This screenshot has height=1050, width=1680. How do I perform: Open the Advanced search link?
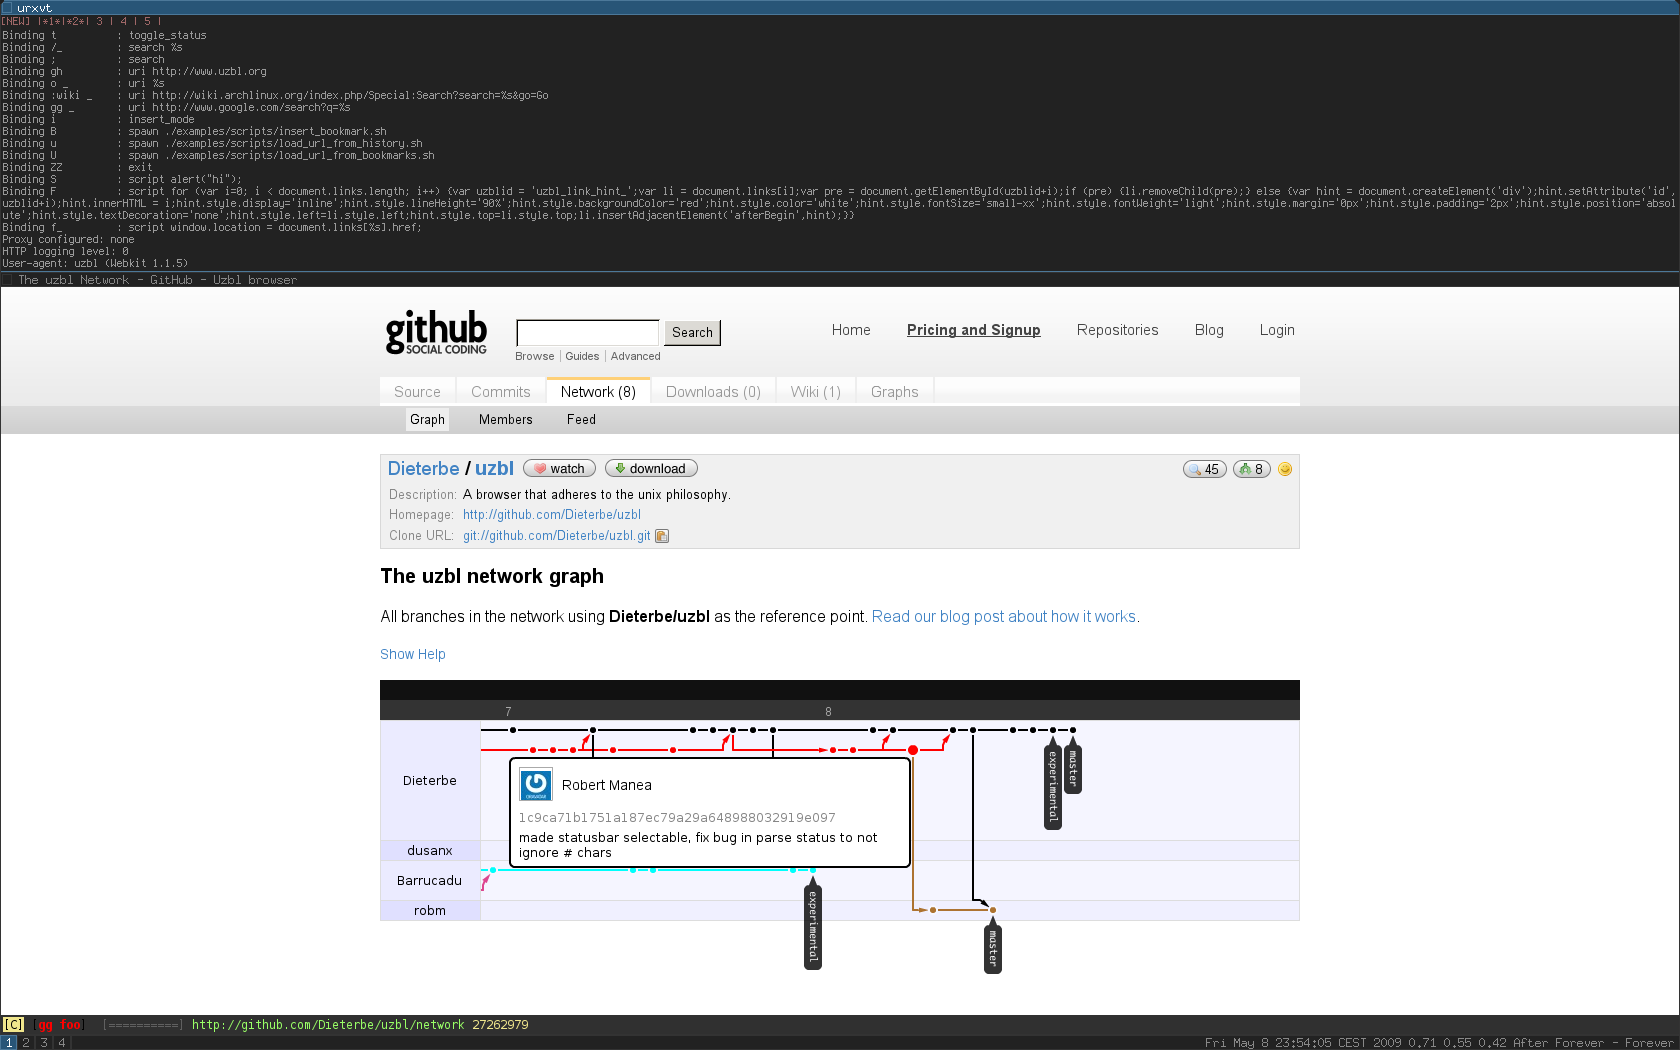pos(636,357)
